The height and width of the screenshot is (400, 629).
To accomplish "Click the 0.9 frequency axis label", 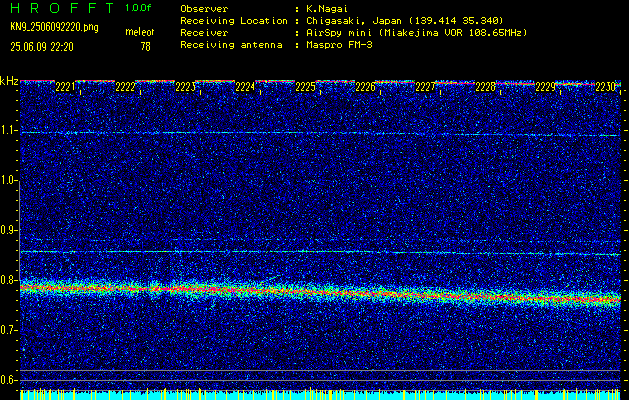I will [x=8, y=230].
